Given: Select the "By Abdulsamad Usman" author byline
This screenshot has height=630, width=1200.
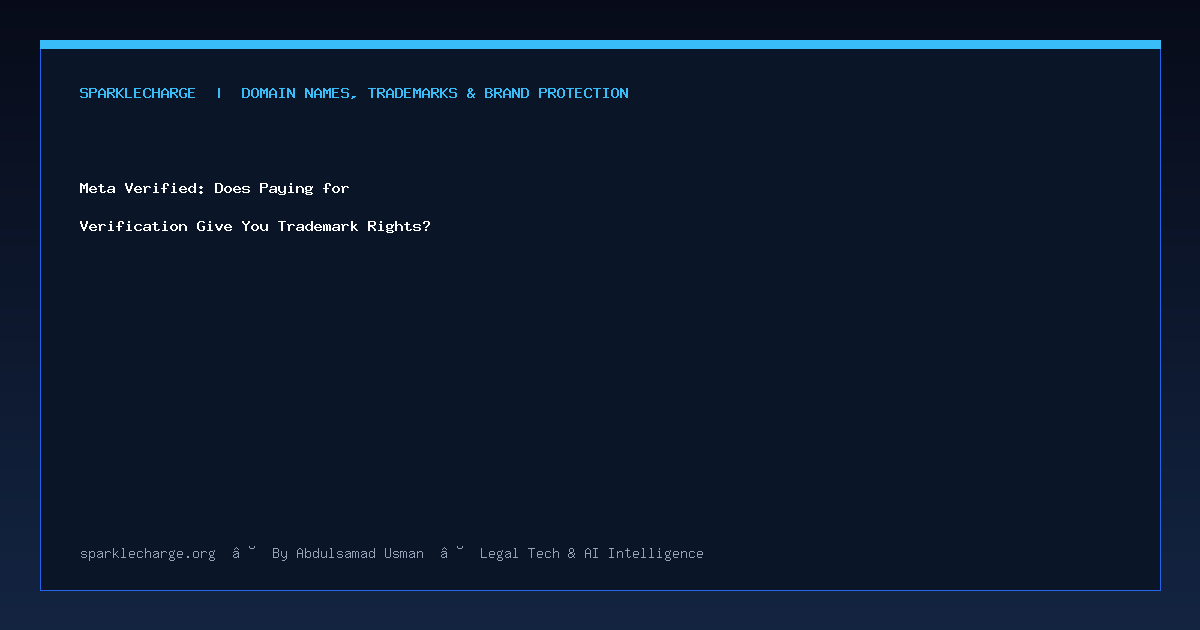Looking at the screenshot, I should [x=348, y=553].
